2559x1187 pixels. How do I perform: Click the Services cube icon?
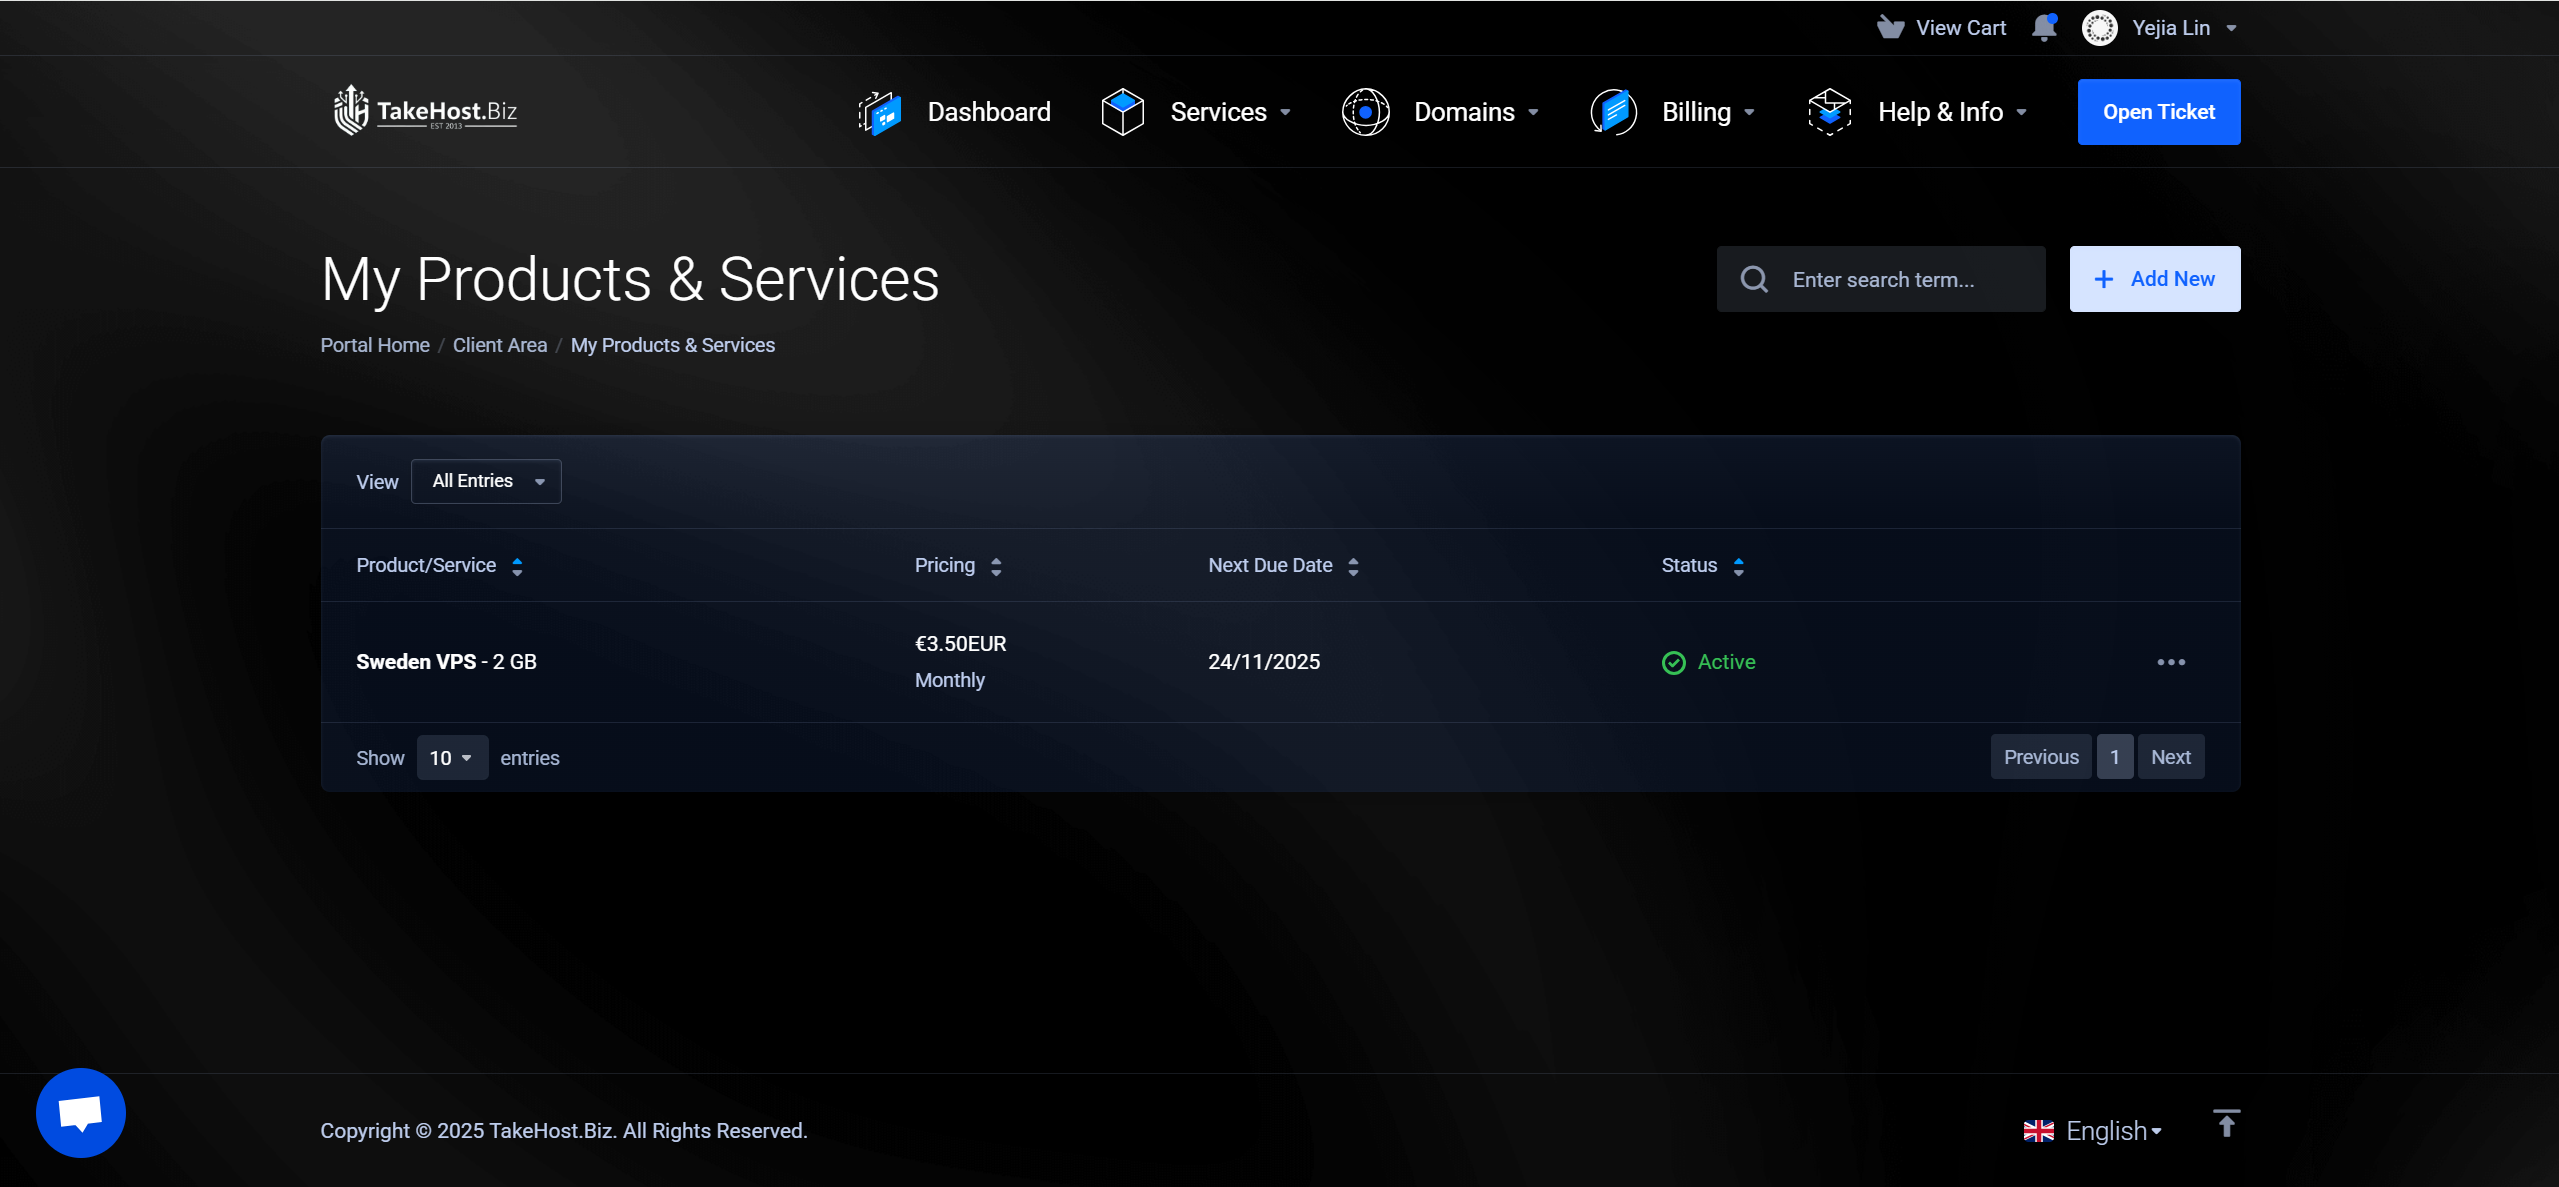1122,112
